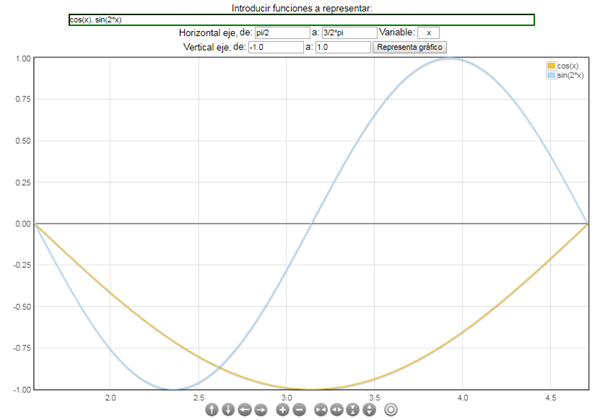Click the x-axis tick label 2.0
This screenshot has width=600, height=420.
pos(110,398)
